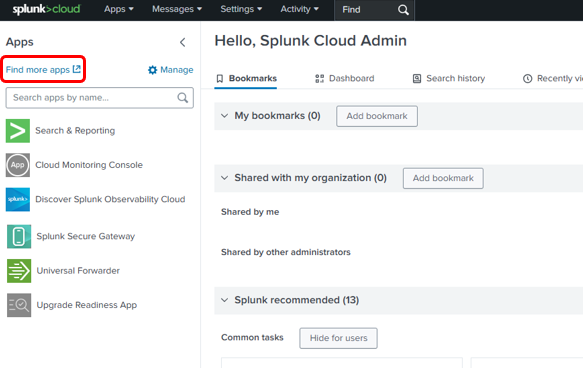The image size is (583, 368).
Task: Click the icon on Search history tab
Action: [x=417, y=78]
